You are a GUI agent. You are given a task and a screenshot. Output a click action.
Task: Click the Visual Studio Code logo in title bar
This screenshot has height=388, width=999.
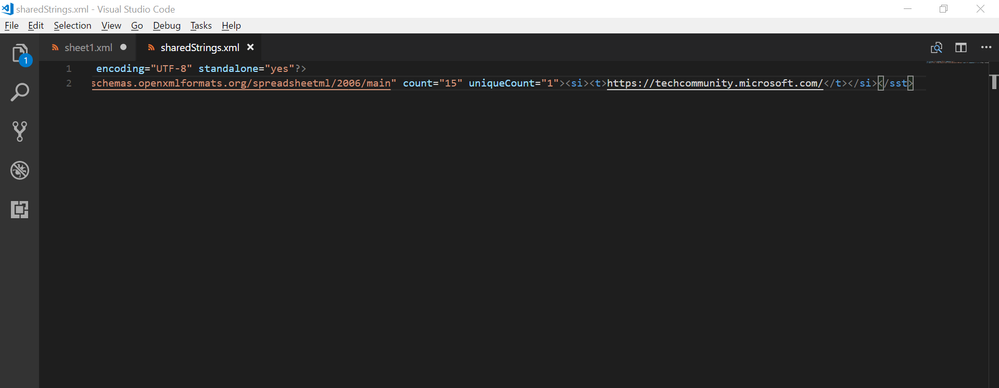click(x=8, y=9)
